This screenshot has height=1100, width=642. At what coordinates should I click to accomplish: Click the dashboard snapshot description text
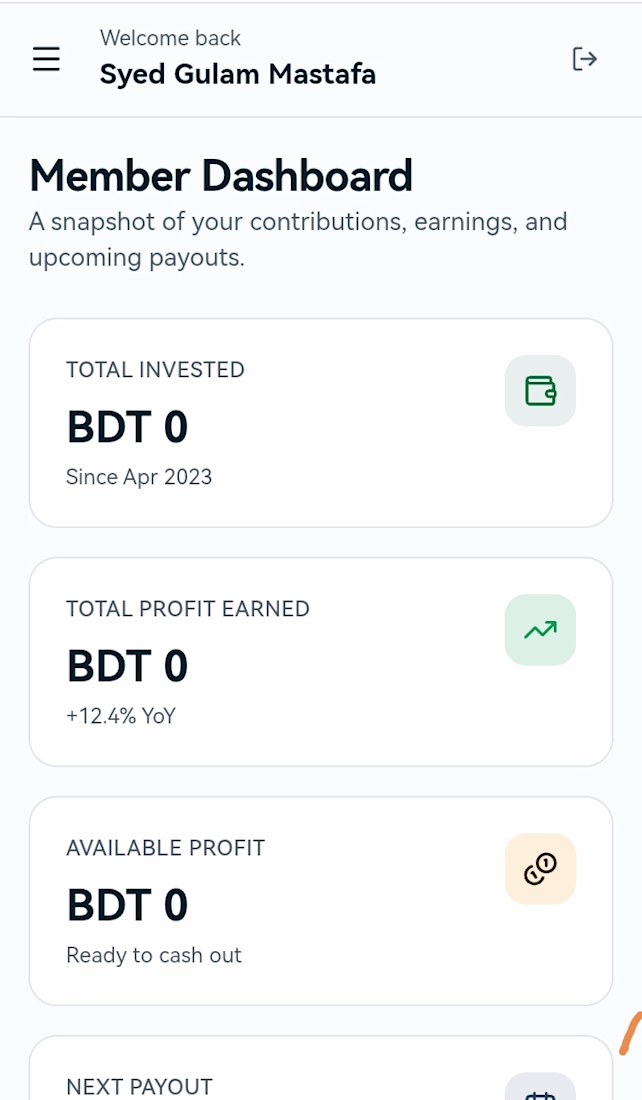coord(298,240)
